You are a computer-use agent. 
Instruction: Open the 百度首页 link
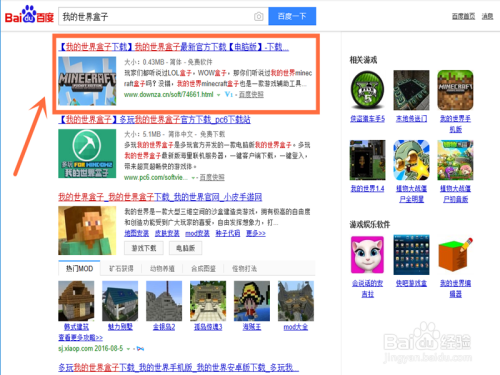(x=463, y=16)
